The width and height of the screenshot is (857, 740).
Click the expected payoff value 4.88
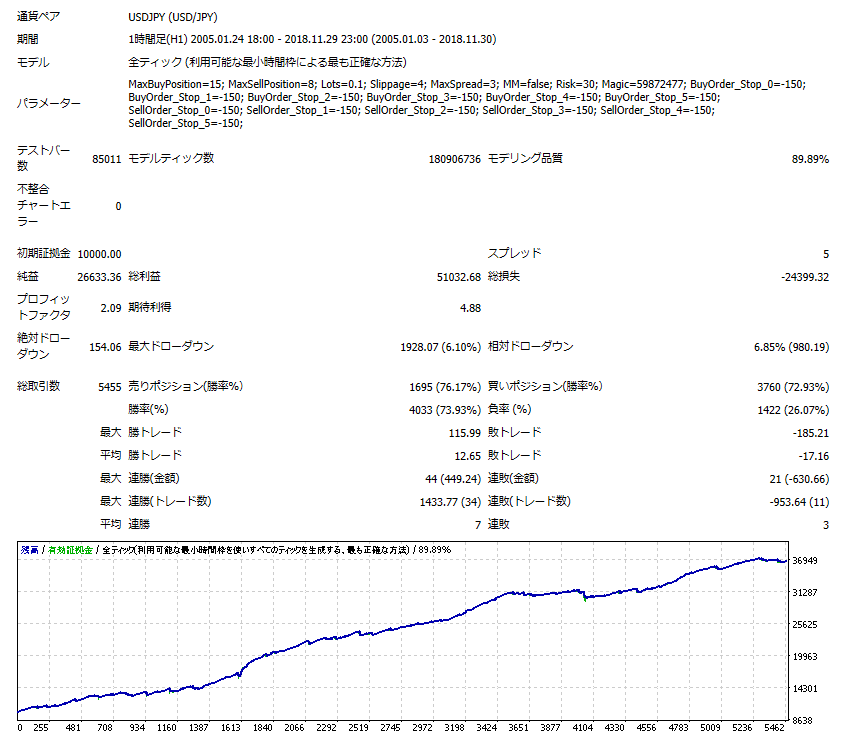[x=471, y=308]
